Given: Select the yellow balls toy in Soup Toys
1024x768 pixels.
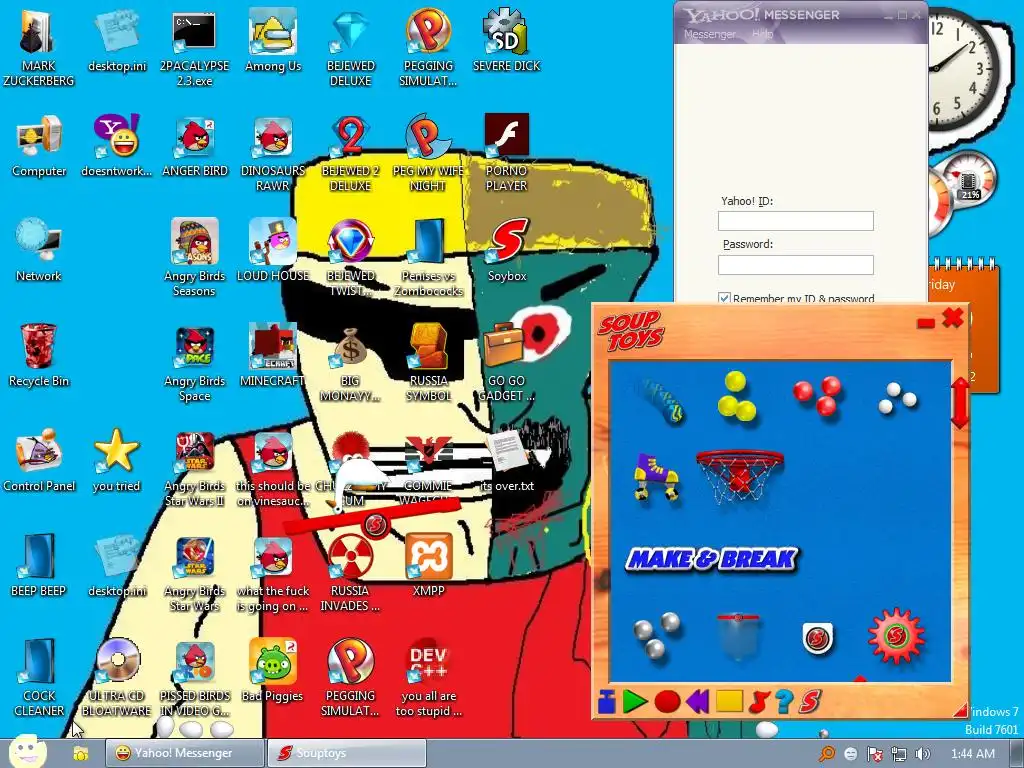Looking at the screenshot, I should [x=736, y=396].
